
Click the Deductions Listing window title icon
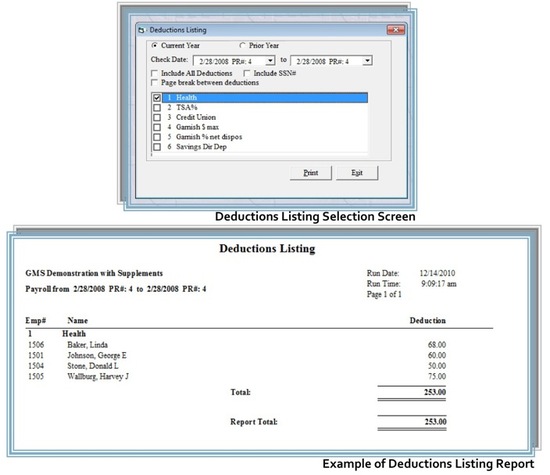[x=141, y=30]
